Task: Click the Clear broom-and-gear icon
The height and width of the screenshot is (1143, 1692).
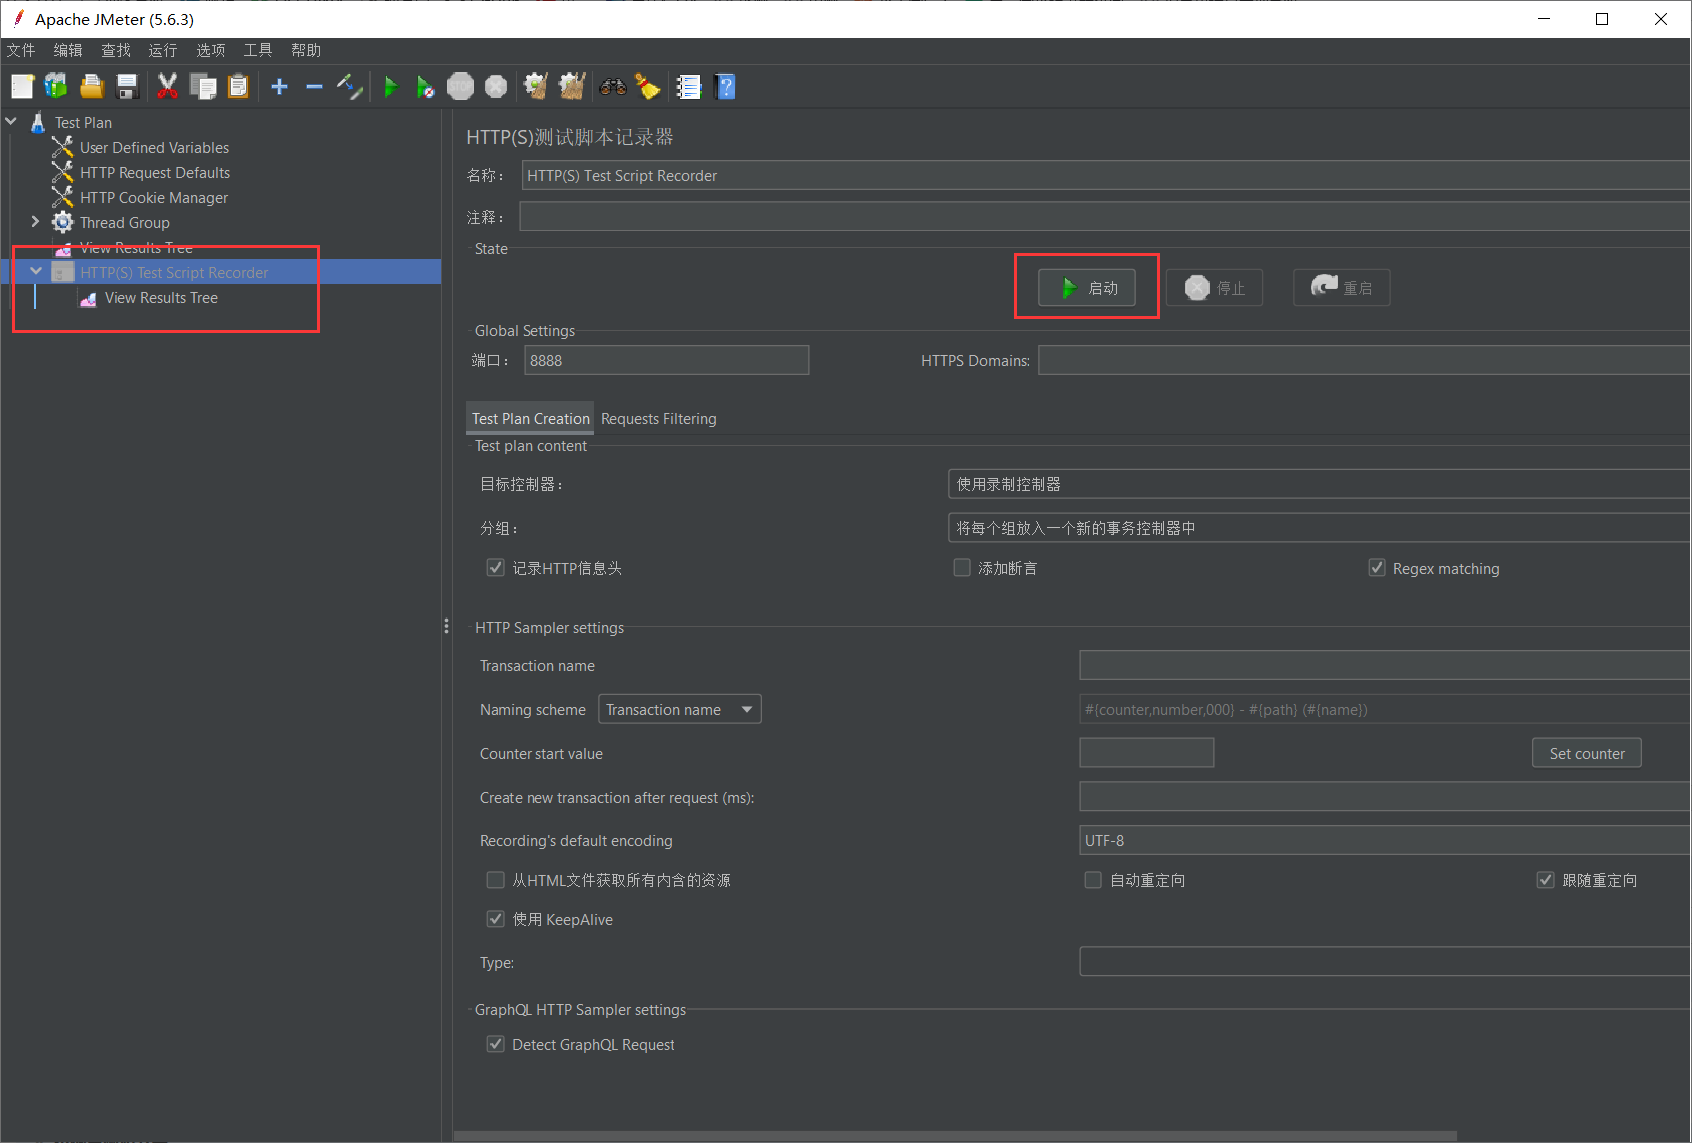Action: pos(536,87)
